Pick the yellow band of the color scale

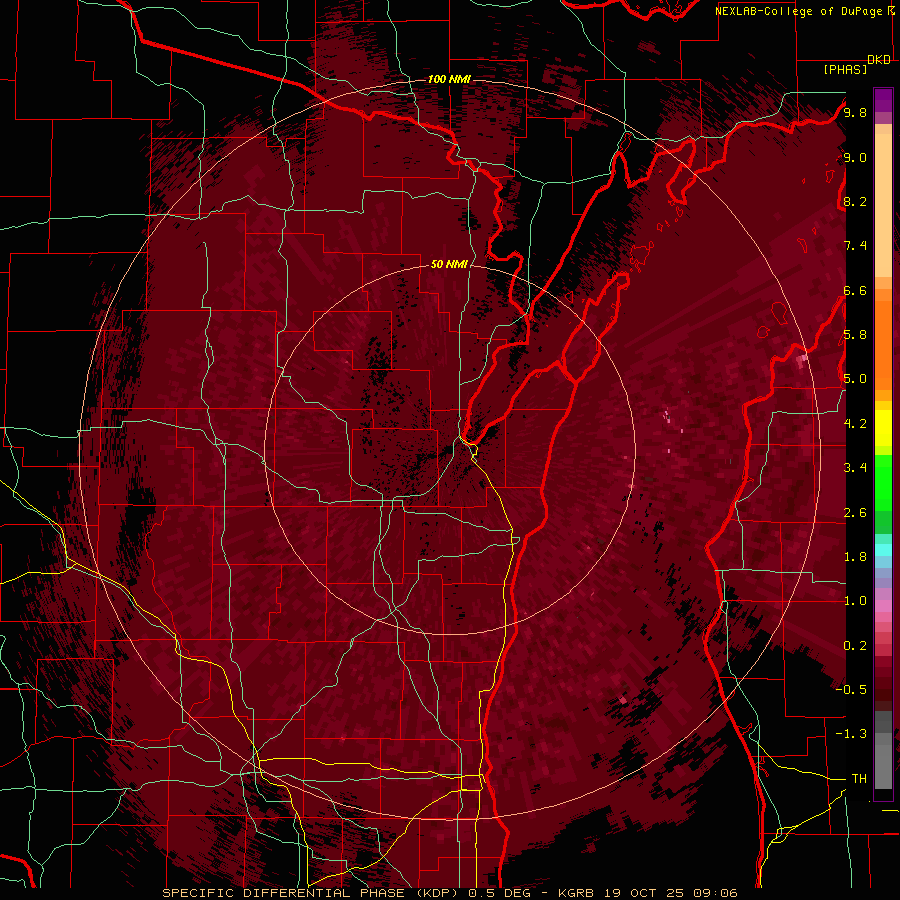(x=883, y=428)
